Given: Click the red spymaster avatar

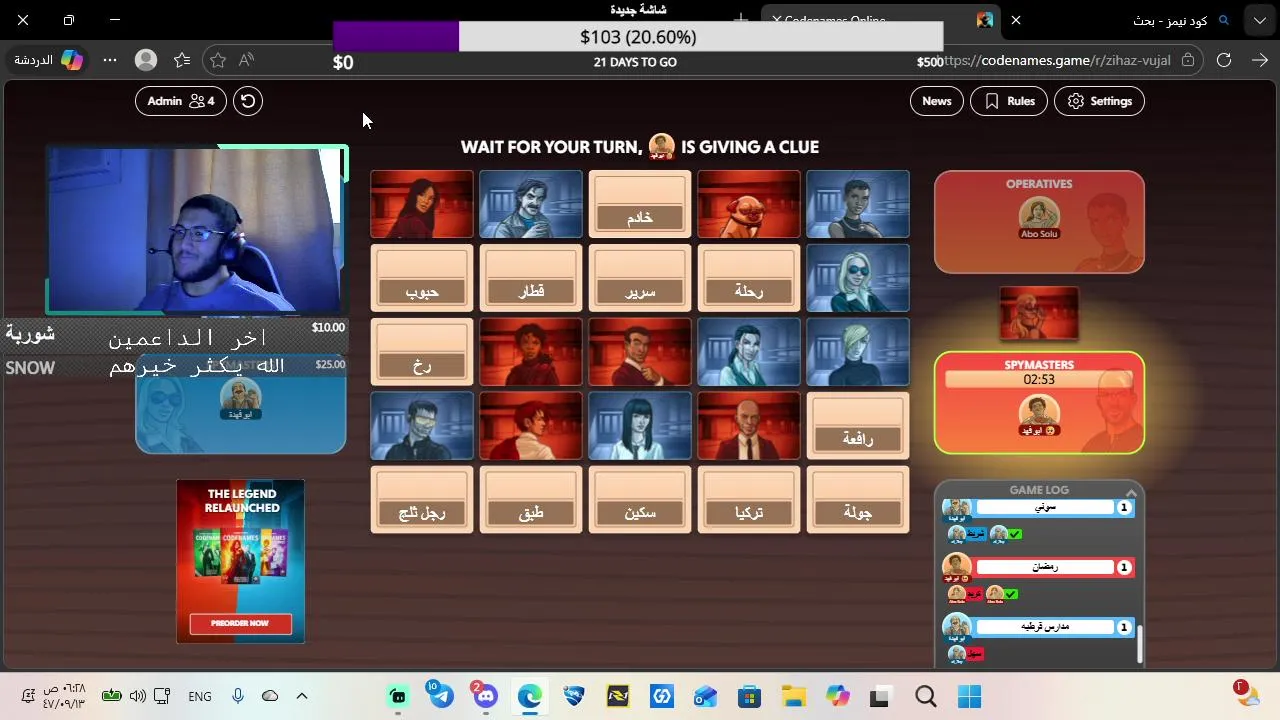Looking at the screenshot, I should tap(1039, 412).
